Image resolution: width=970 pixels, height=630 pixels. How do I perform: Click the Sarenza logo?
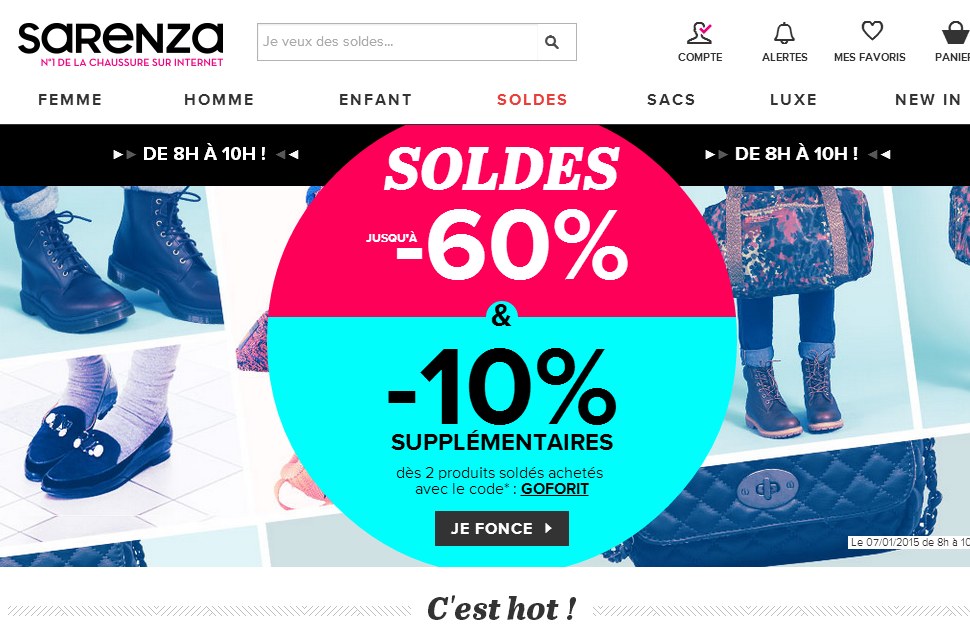click(121, 44)
